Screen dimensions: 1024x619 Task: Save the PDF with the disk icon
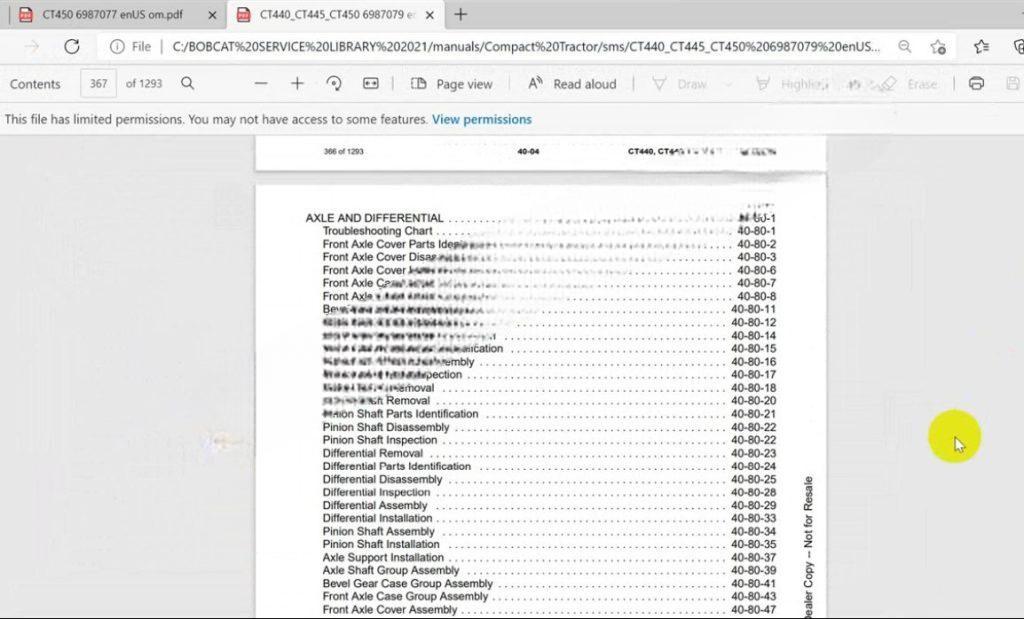coord(1012,84)
